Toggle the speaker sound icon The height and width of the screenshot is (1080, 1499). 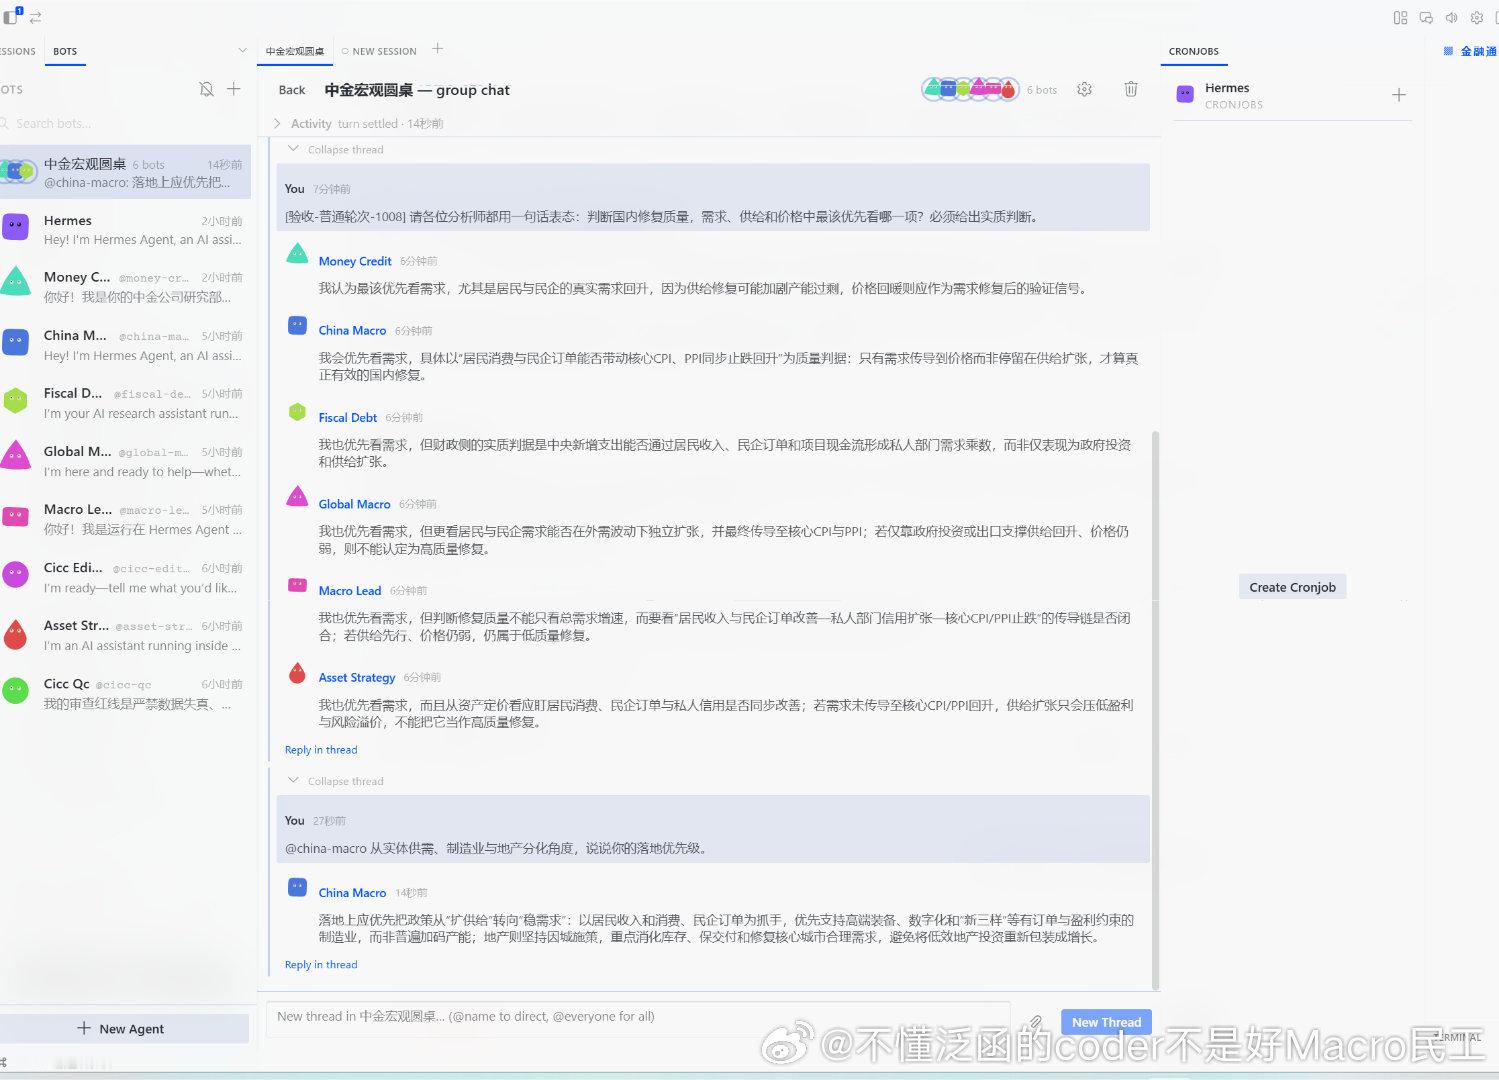pyautogui.click(x=1451, y=18)
